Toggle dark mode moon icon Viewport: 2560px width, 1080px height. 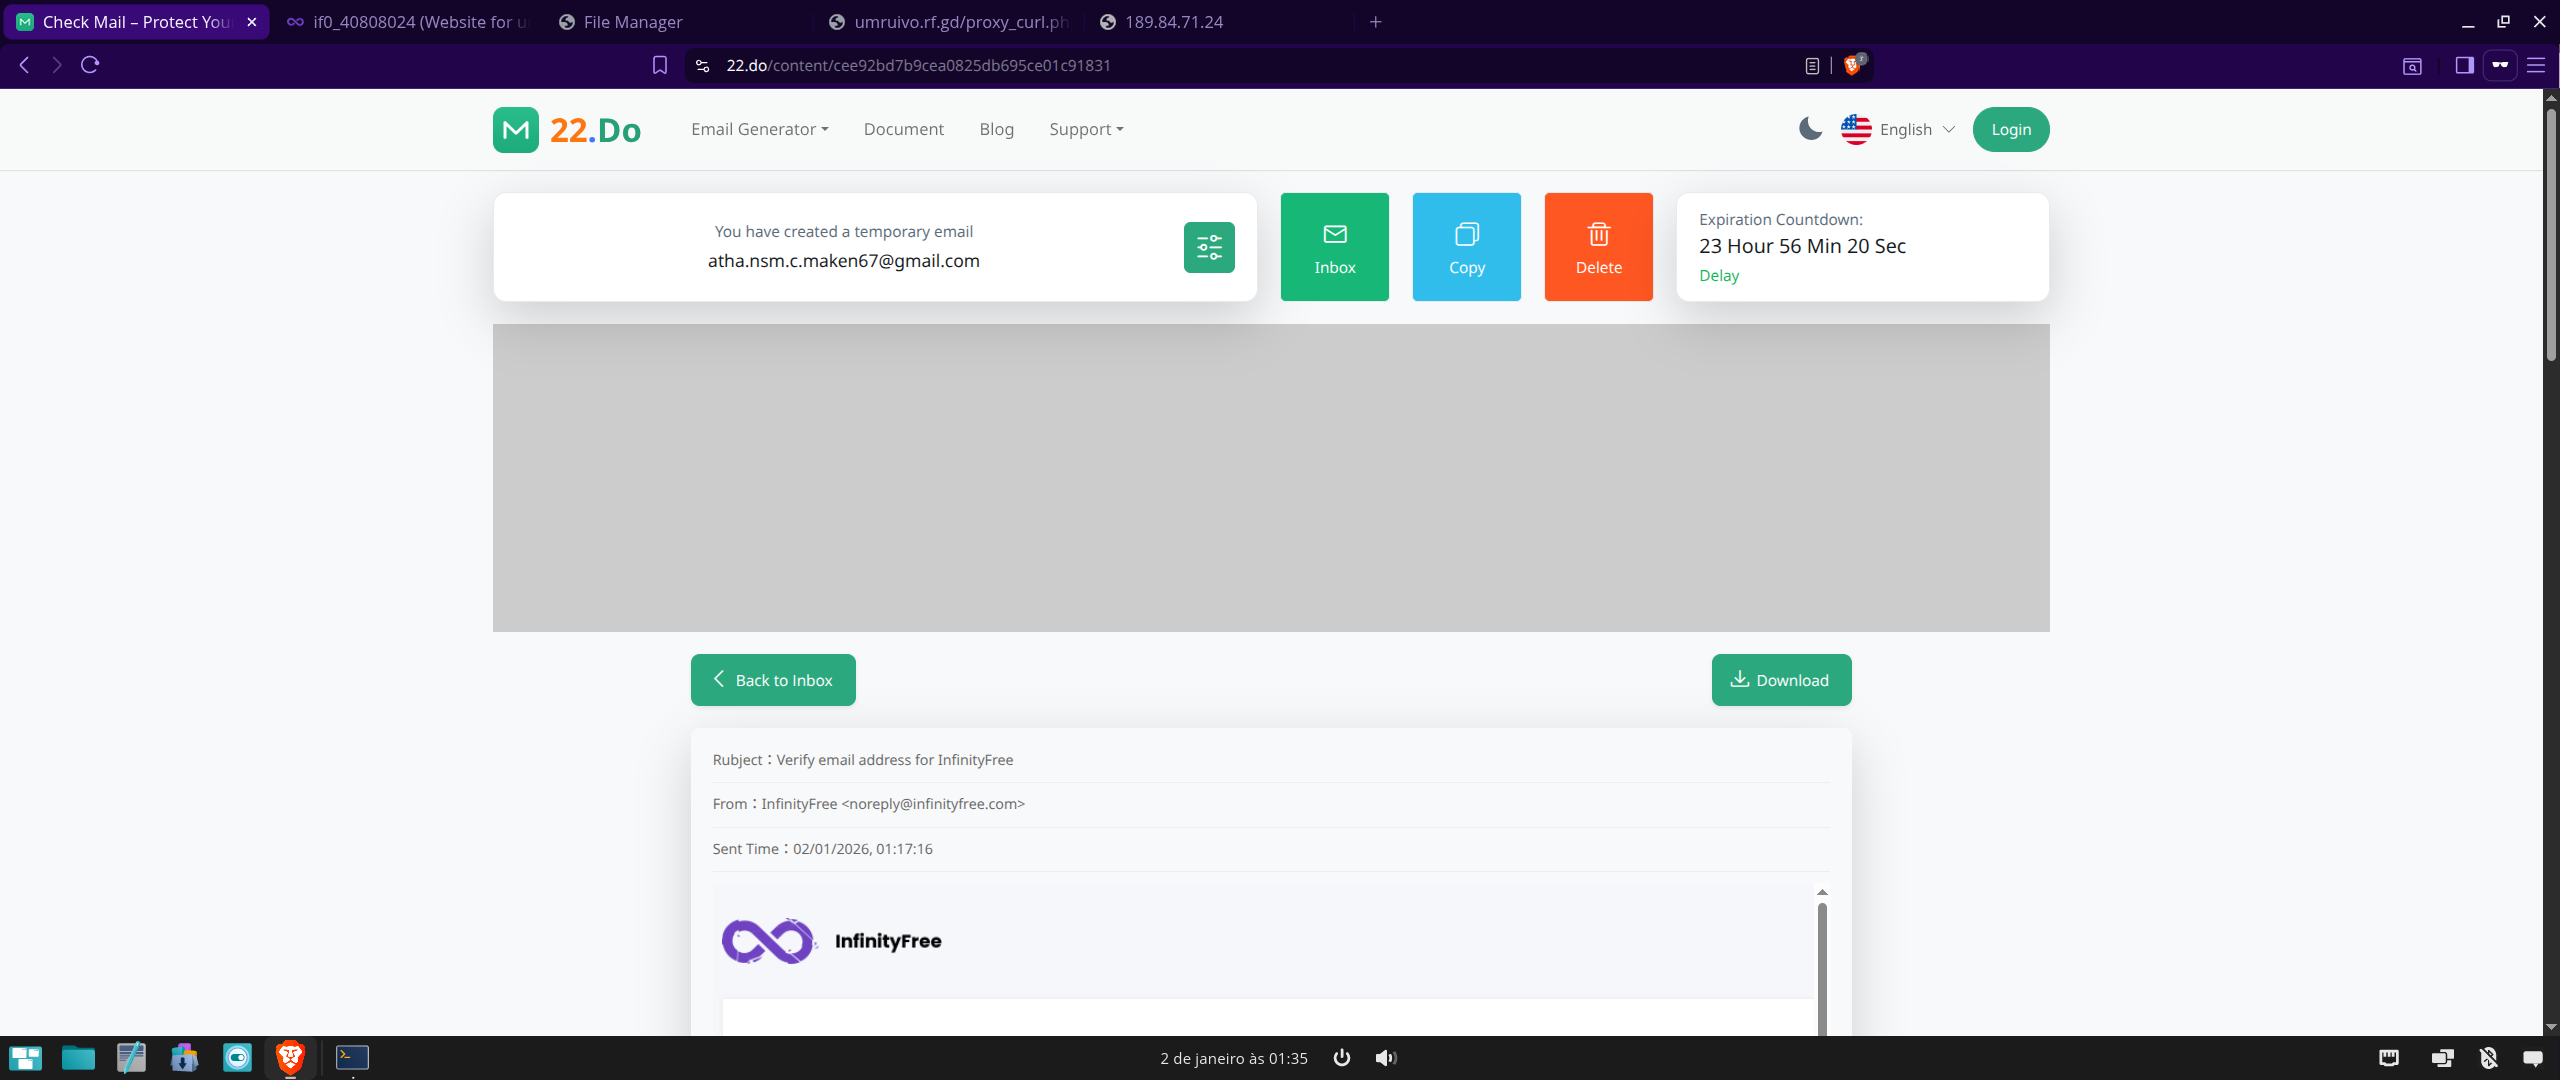click(1810, 129)
